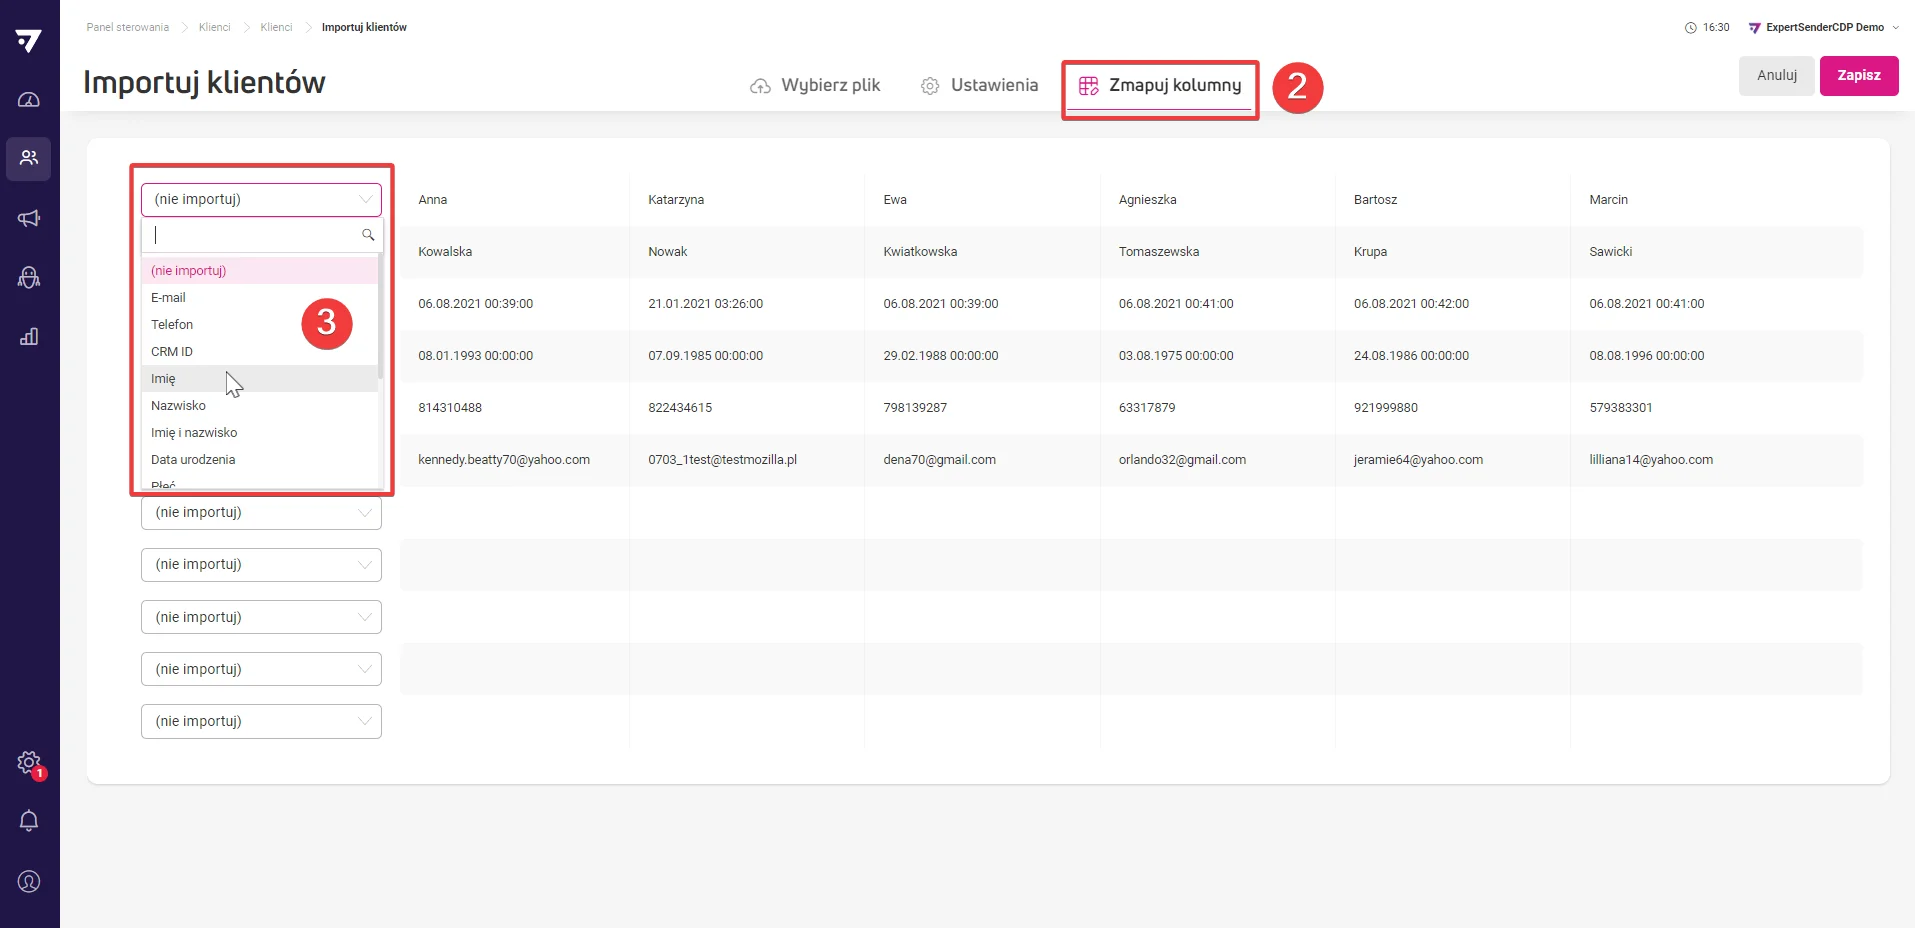Open the reports bar chart icon
Viewport: 1915px width, 928px height.
pyautogui.click(x=29, y=337)
